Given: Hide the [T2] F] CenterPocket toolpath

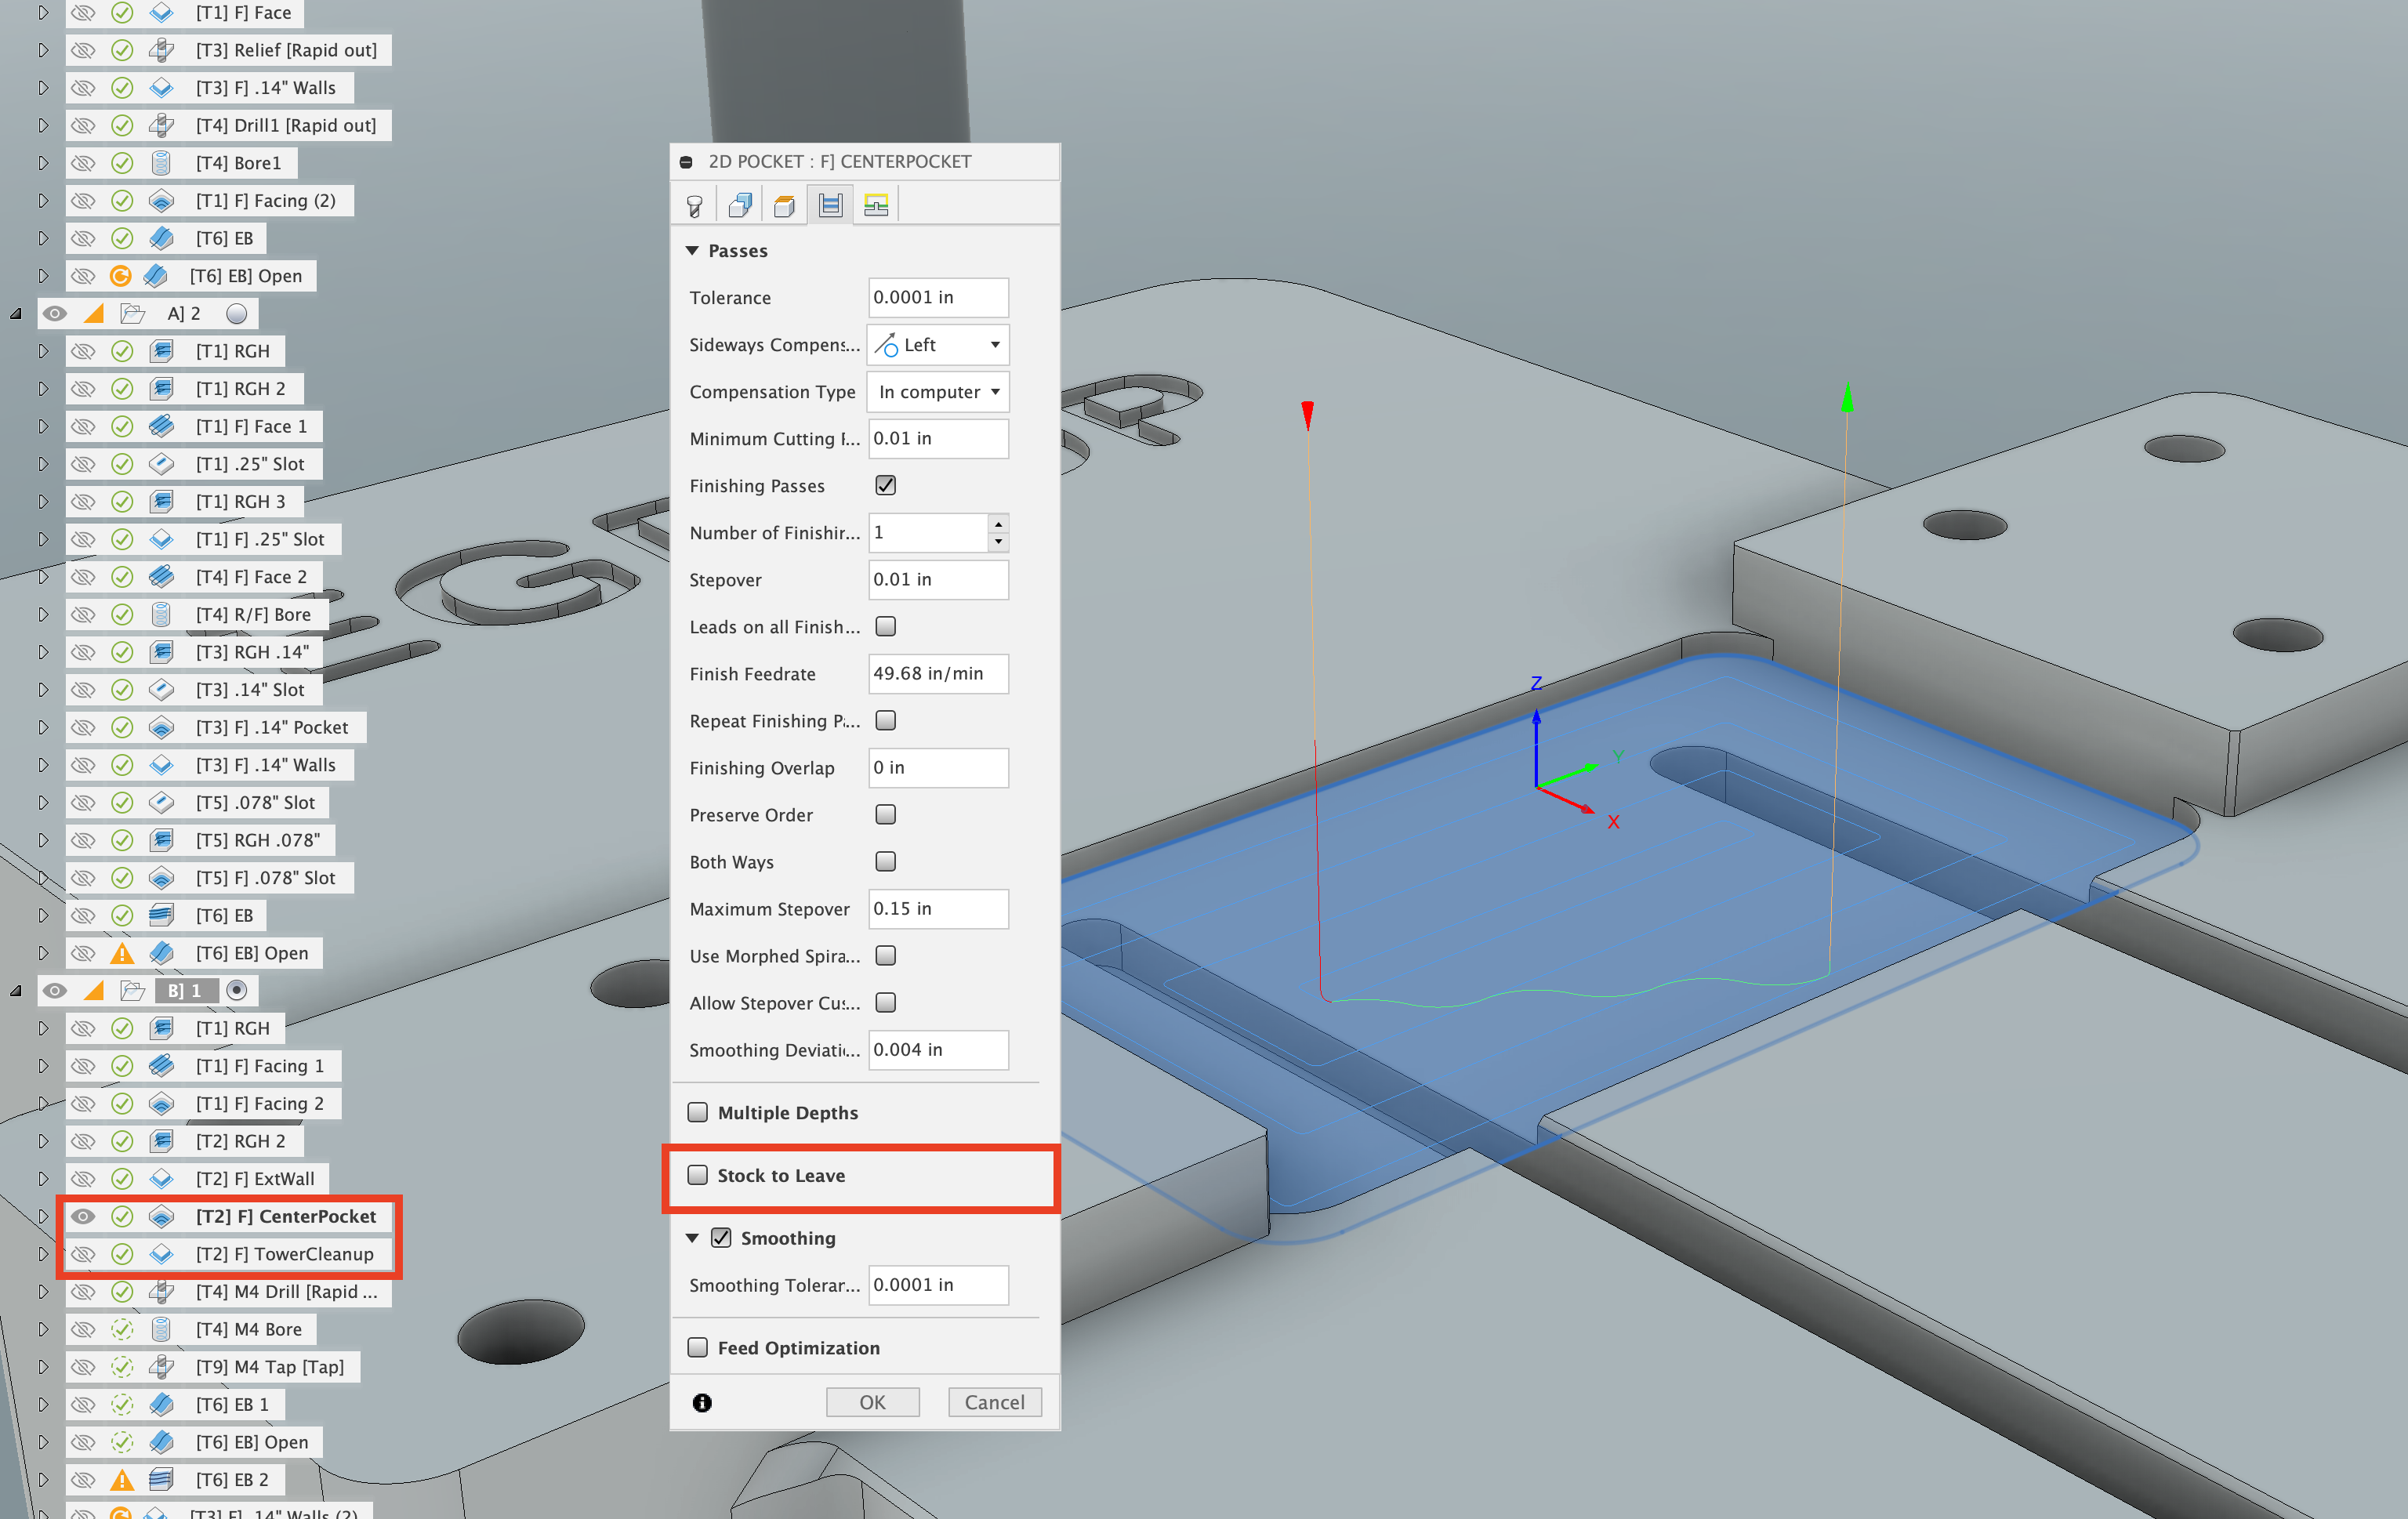Looking at the screenshot, I should pos(83,1216).
